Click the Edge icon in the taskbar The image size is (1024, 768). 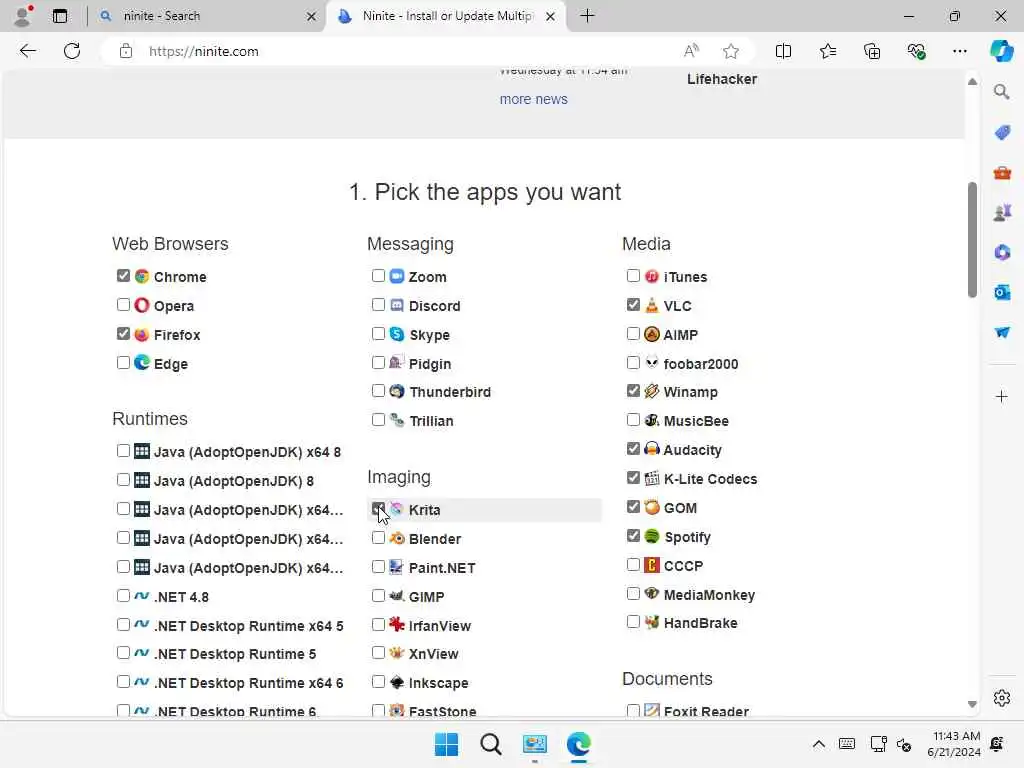579,744
